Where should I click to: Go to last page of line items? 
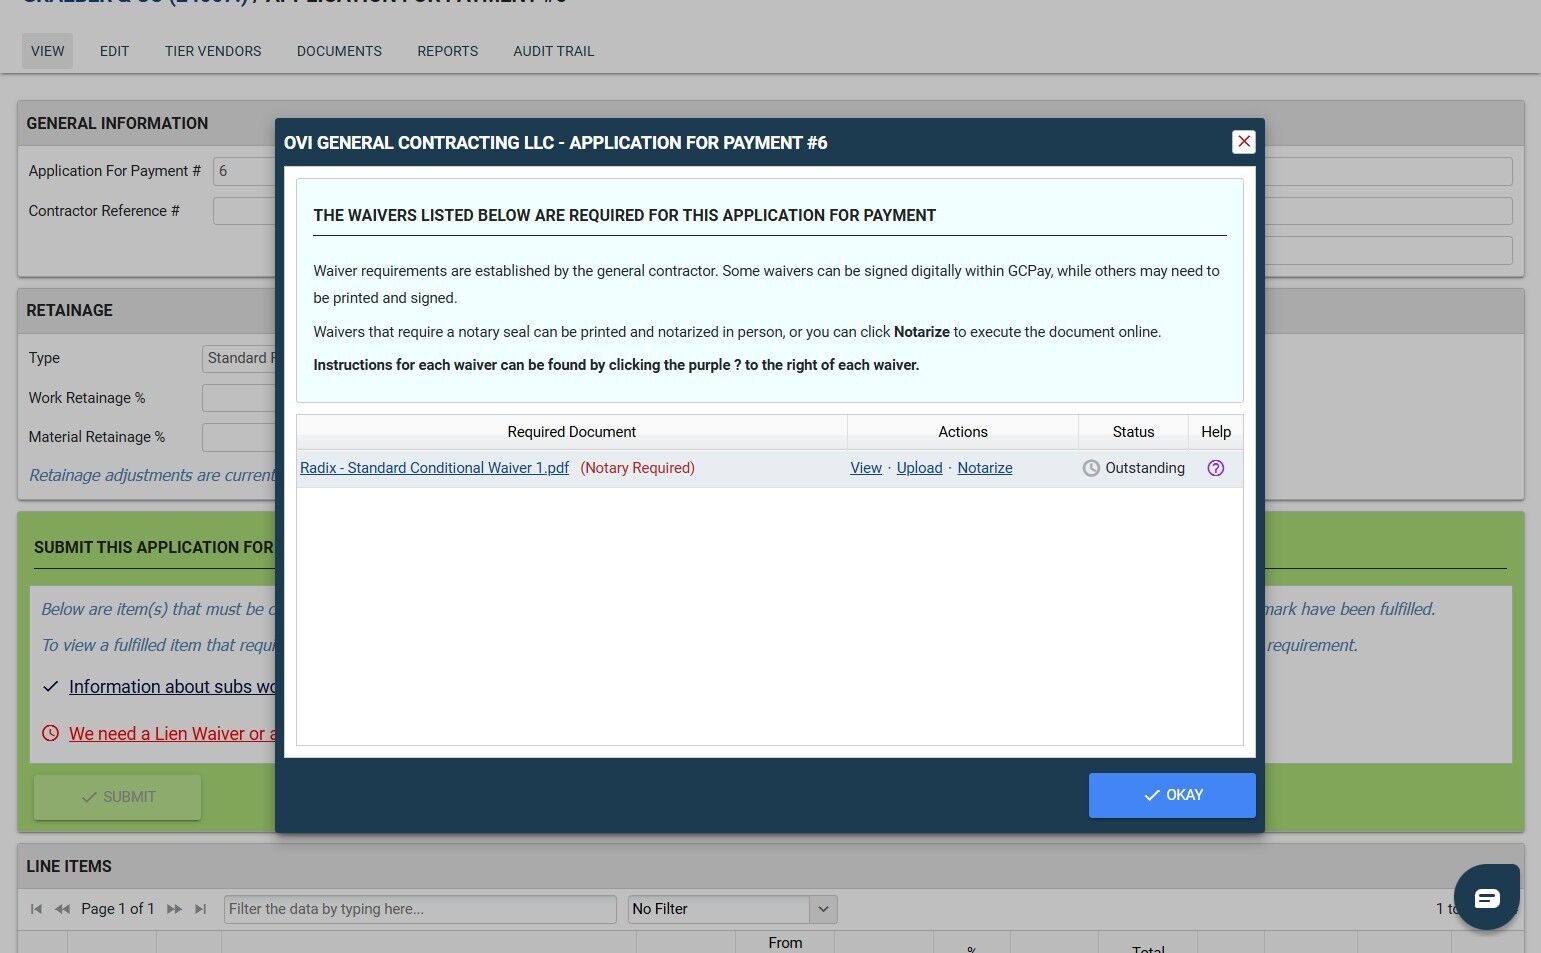(200, 909)
